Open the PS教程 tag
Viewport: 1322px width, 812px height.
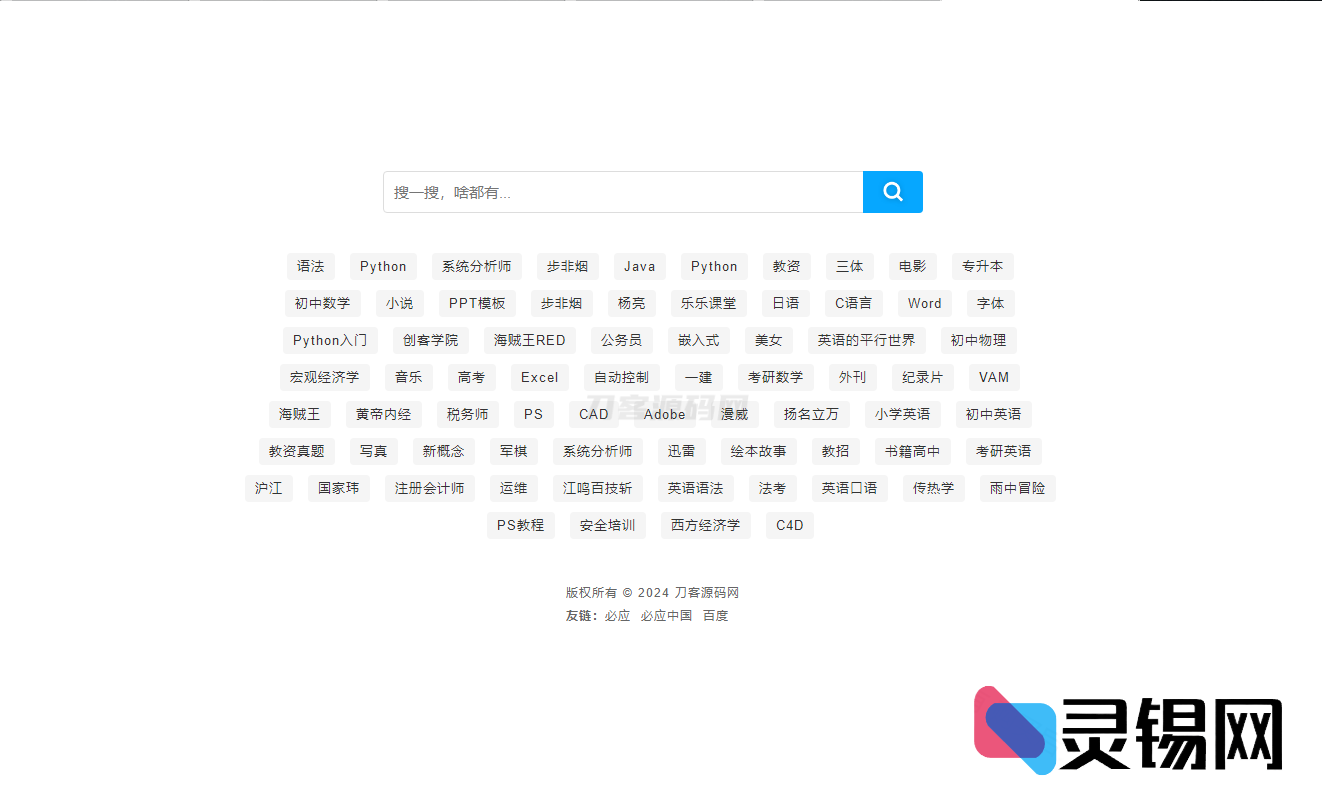click(x=521, y=525)
